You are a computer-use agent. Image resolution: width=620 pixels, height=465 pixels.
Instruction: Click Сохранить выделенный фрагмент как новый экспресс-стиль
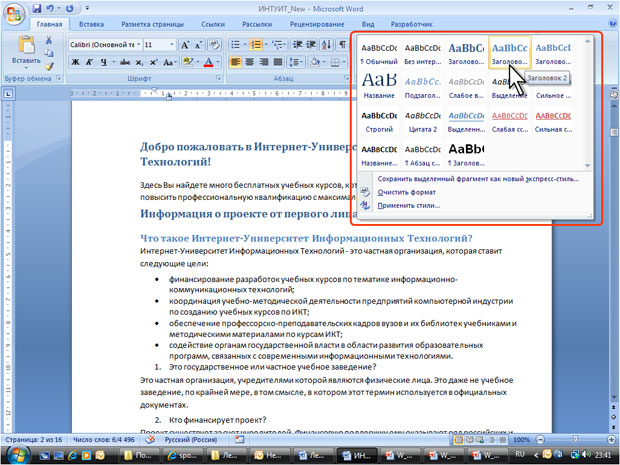[x=478, y=179]
